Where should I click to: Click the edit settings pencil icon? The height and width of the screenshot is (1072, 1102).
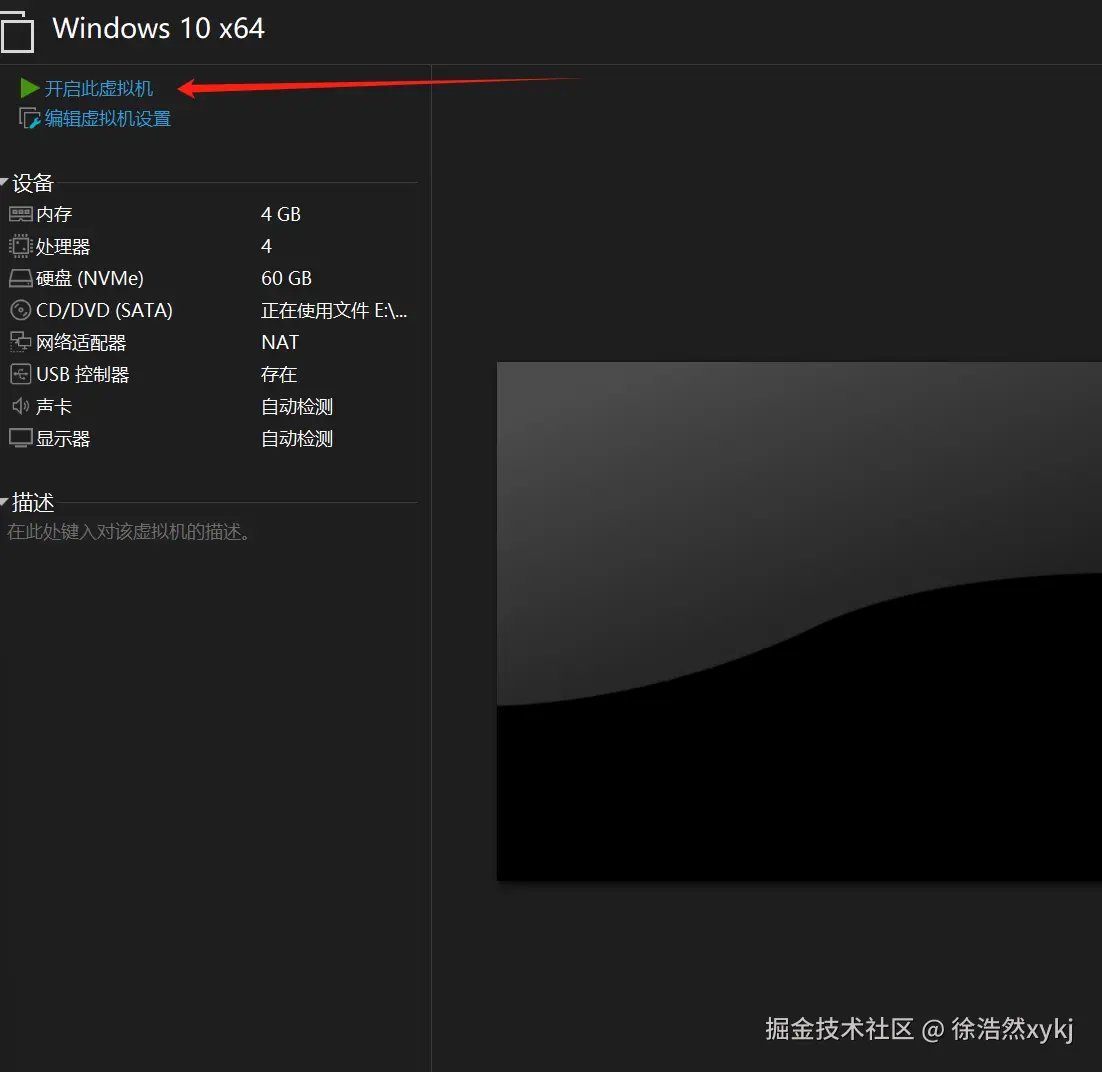click(30, 118)
